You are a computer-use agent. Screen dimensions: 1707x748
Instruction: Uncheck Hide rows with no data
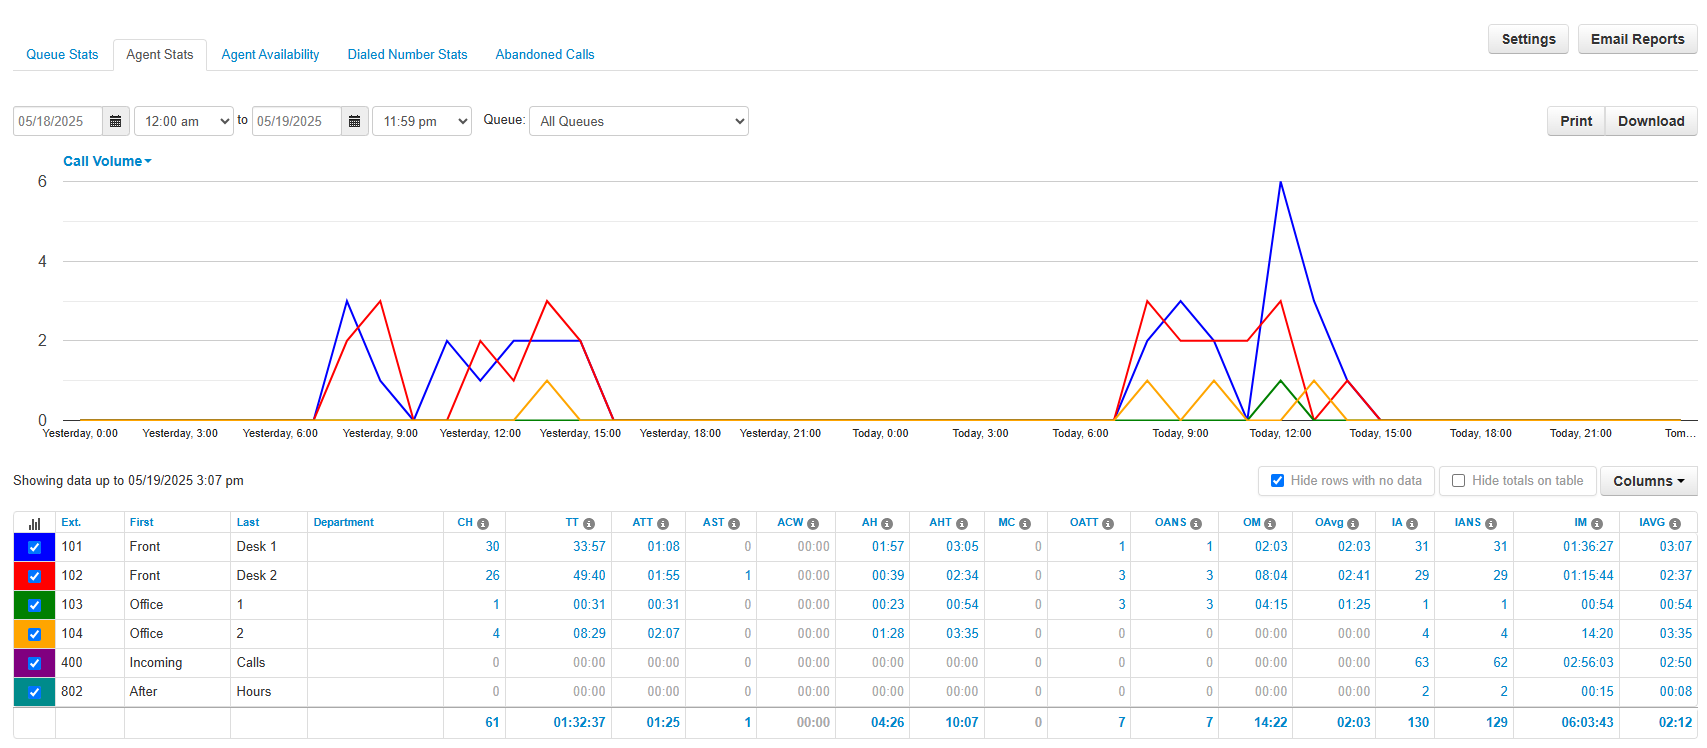click(x=1277, y=481)
